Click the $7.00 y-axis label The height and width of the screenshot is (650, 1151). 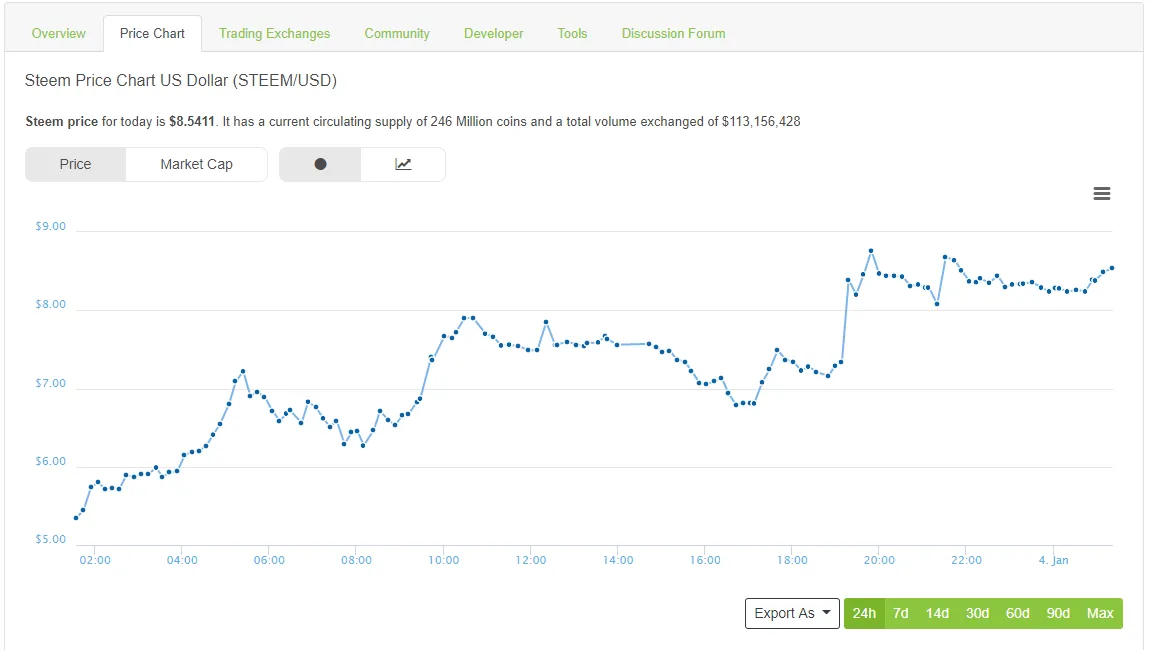(51, 383)
